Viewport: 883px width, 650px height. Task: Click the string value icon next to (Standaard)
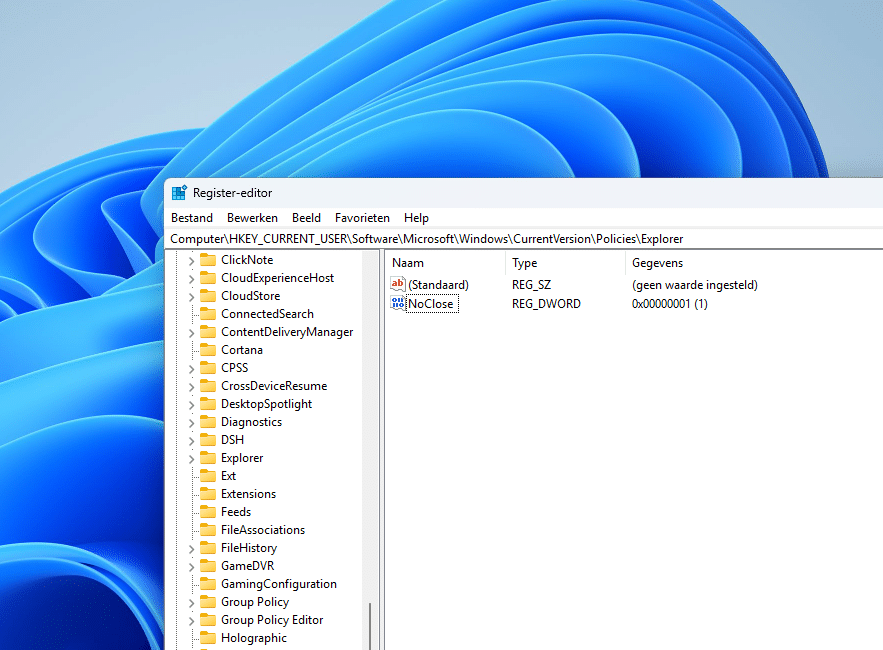click(x=397, y=284)
